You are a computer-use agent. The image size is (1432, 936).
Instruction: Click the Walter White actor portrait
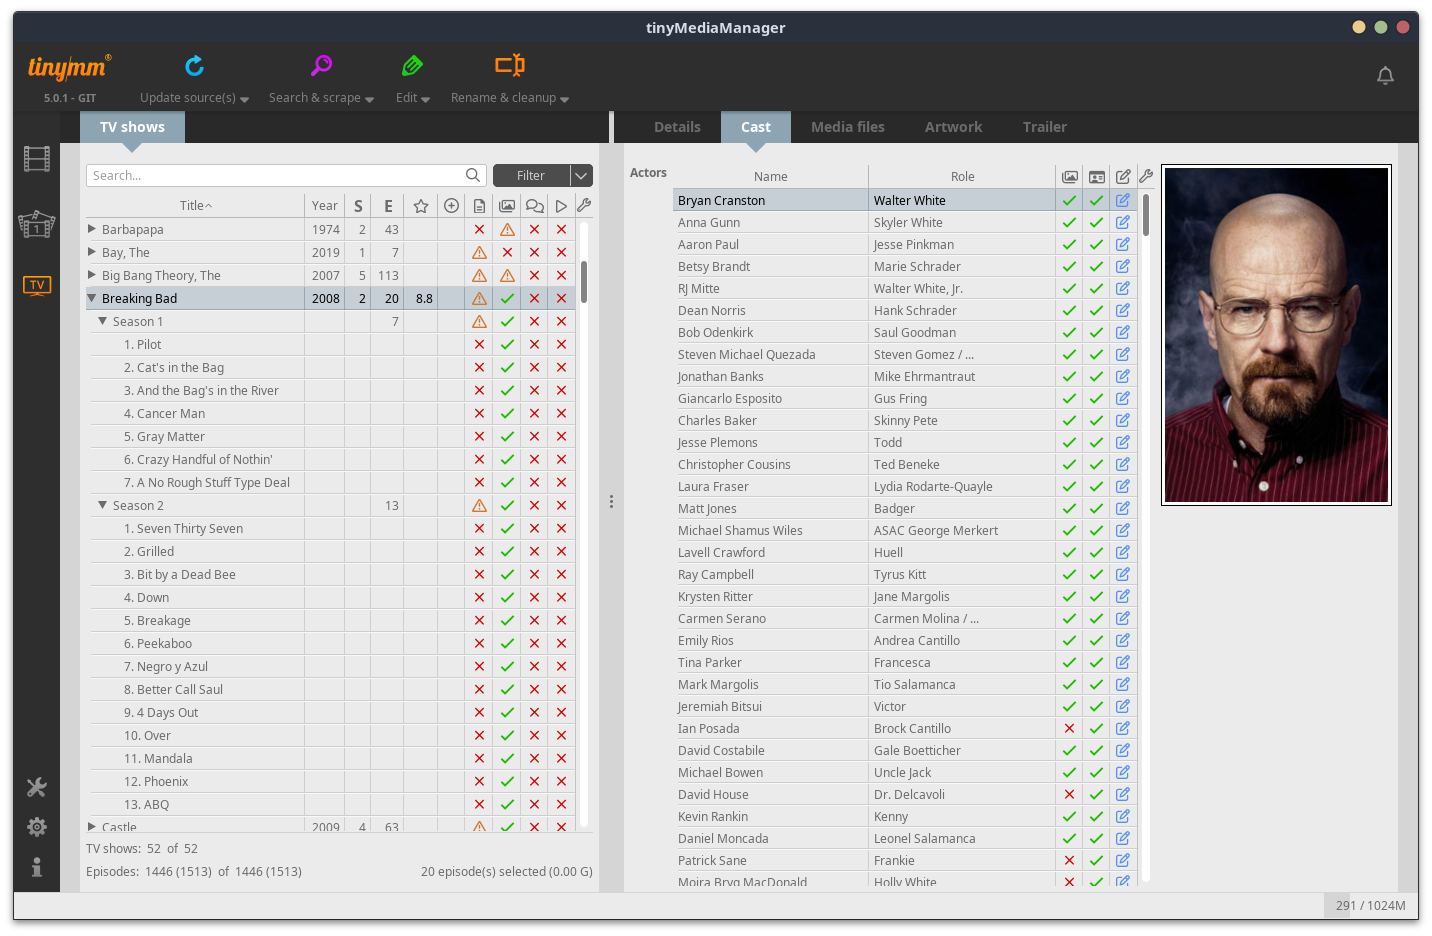click(x=1276, y=335)
